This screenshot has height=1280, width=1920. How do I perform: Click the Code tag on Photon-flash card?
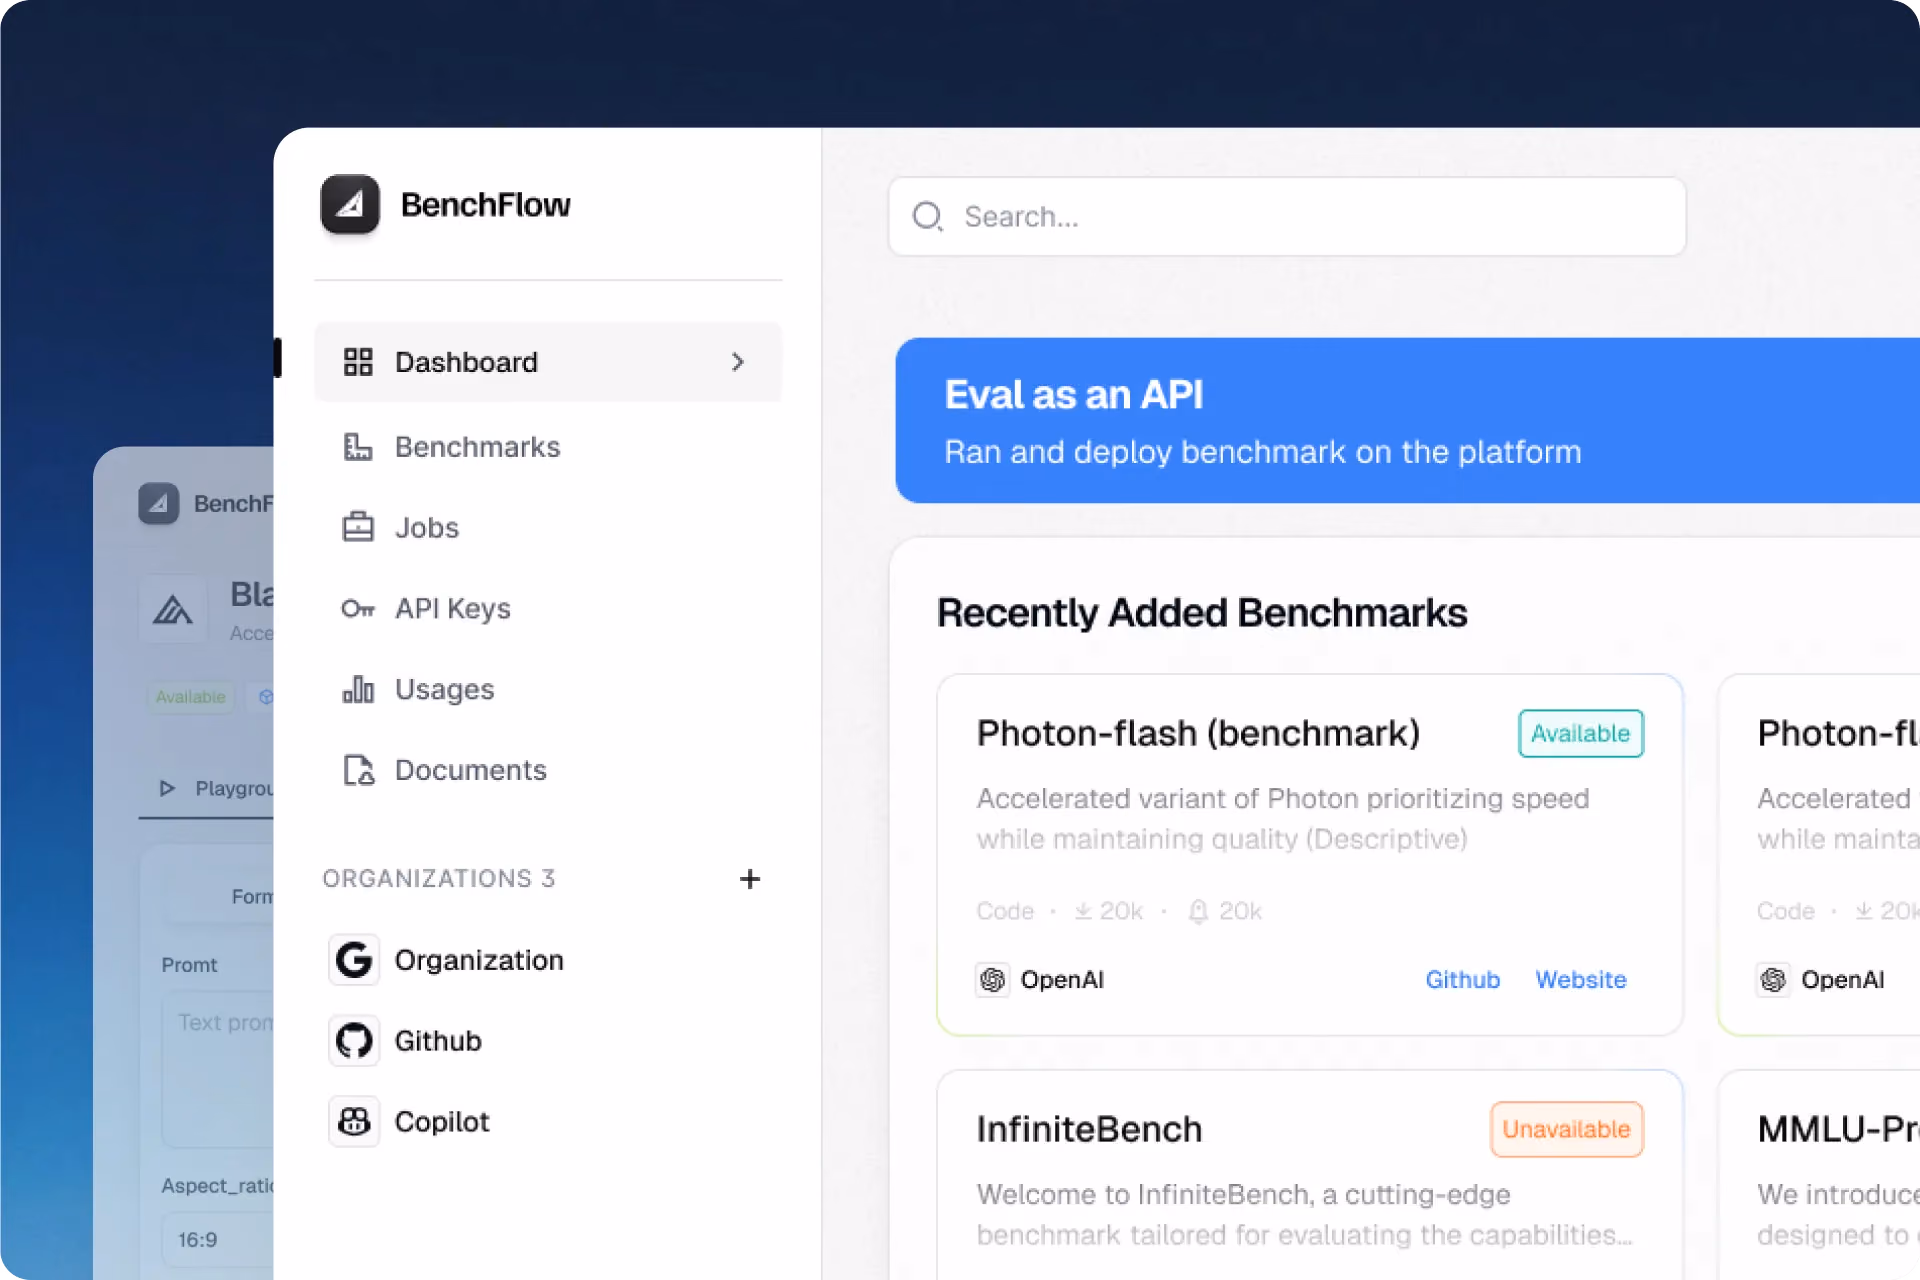[x=1005, y=911]
